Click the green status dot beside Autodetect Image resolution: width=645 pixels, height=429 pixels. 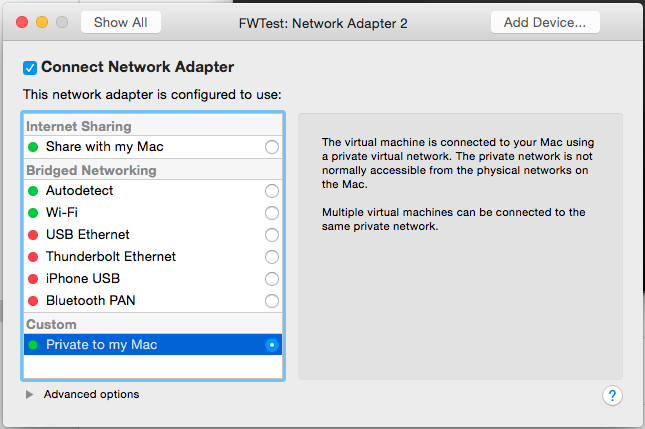pyautogui.click(x=33, y=191)
